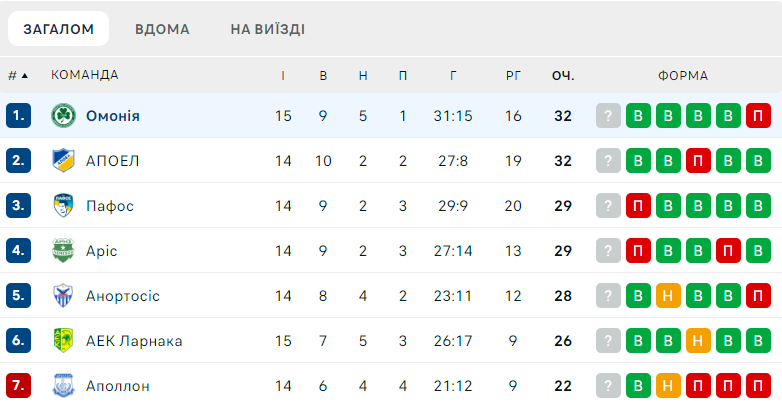Click the АПОЕЛ club crest icon
This screenshot has width=782, height=406.
64,161
